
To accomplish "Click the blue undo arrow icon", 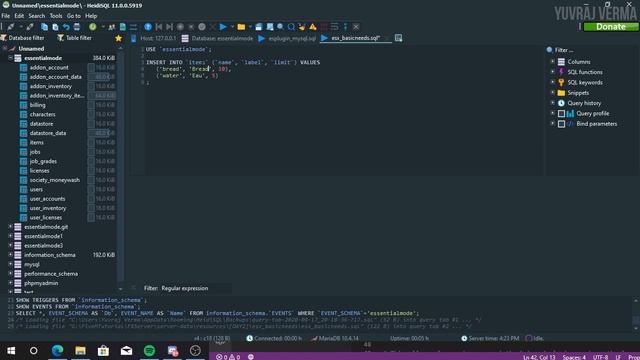I will (x=66, y=27).
